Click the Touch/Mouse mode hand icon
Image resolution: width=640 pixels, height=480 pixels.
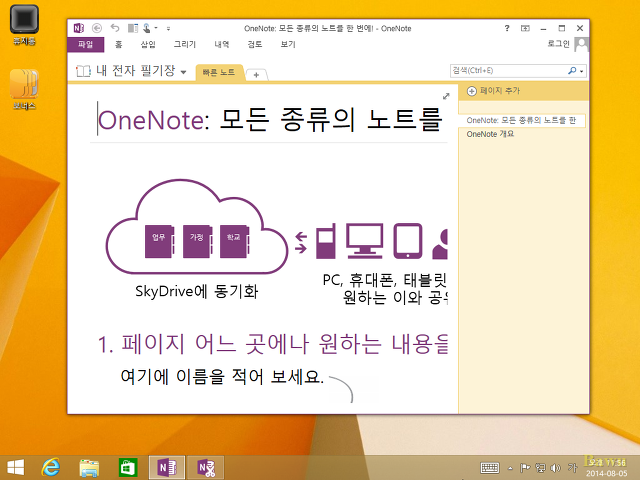147,28
